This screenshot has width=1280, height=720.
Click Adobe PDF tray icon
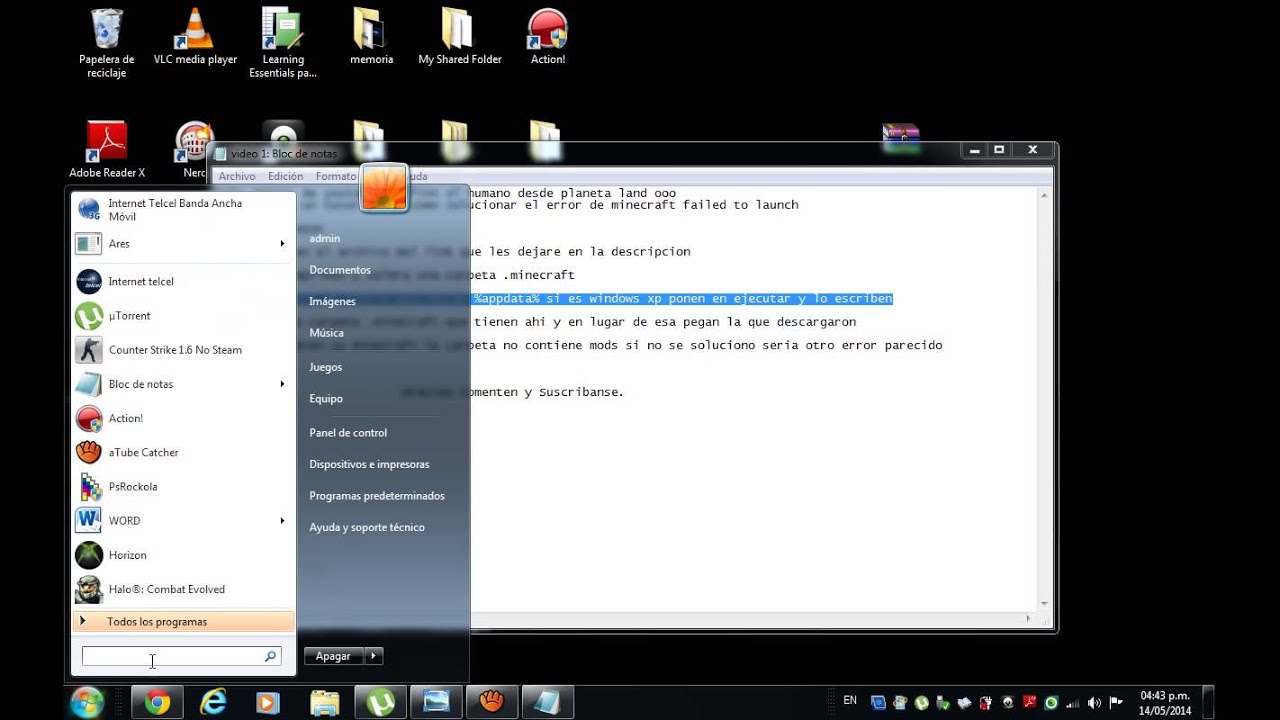[x=1030, y=703]
